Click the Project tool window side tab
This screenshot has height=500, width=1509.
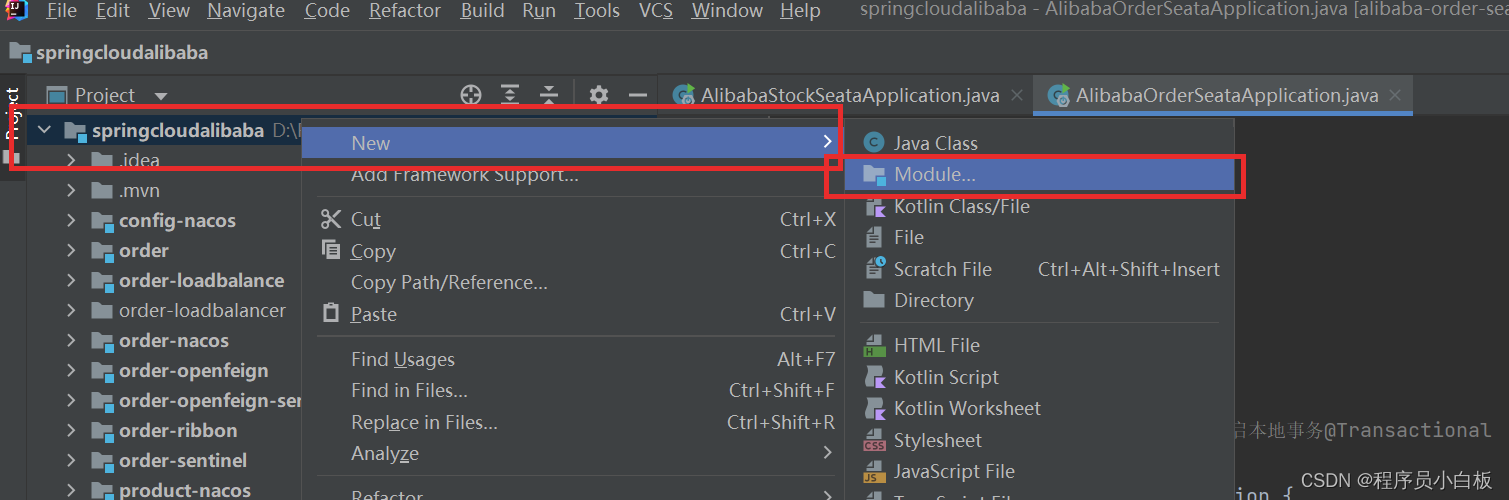click(13, 125)
